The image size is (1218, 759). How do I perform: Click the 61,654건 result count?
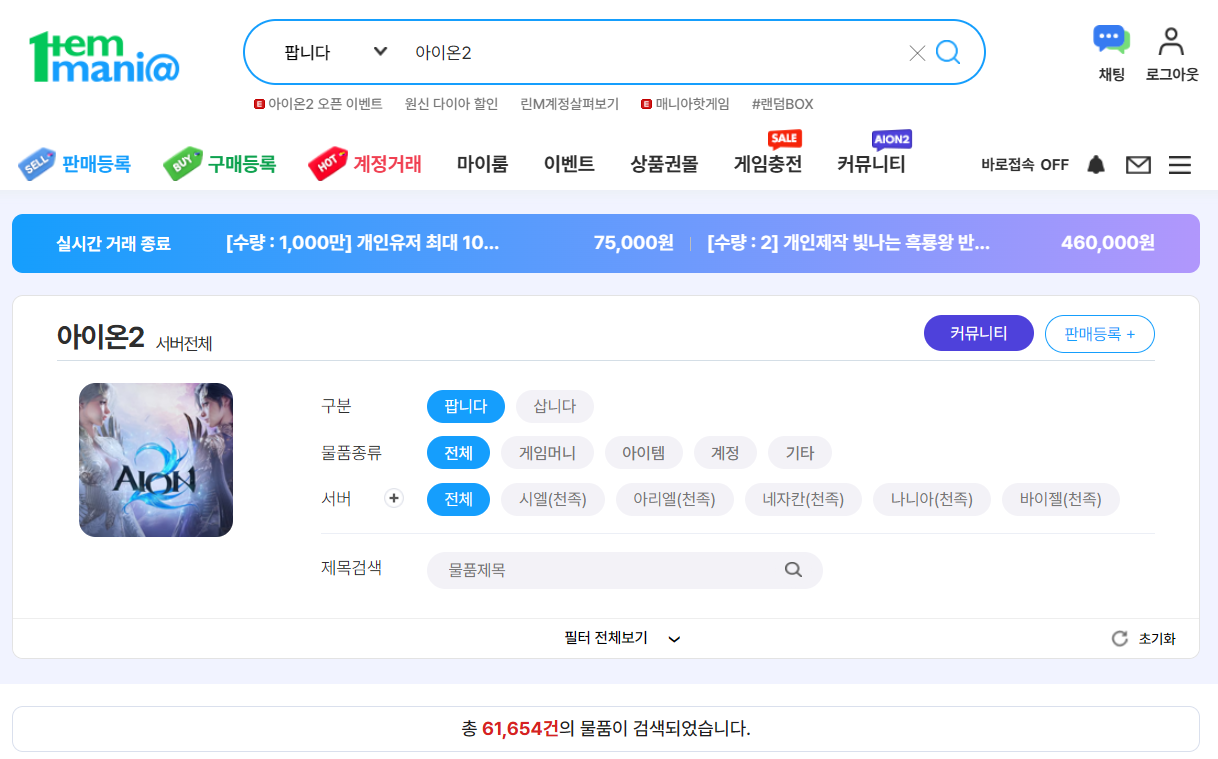coord(520,729)
